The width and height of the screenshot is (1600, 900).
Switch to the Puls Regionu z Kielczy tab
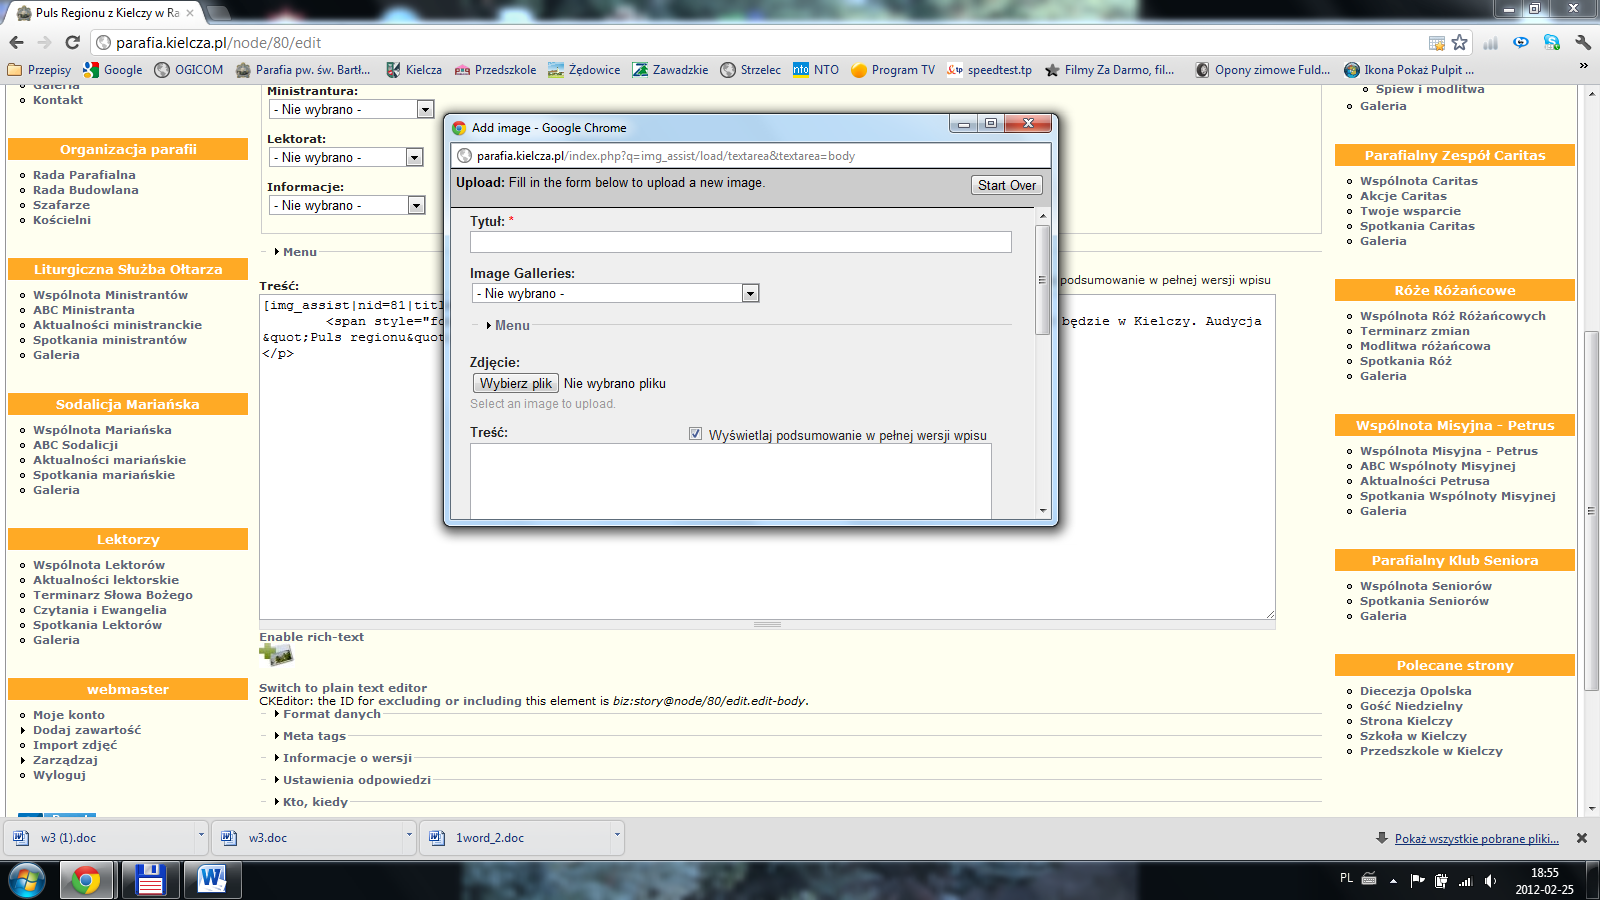coord(106,13)
